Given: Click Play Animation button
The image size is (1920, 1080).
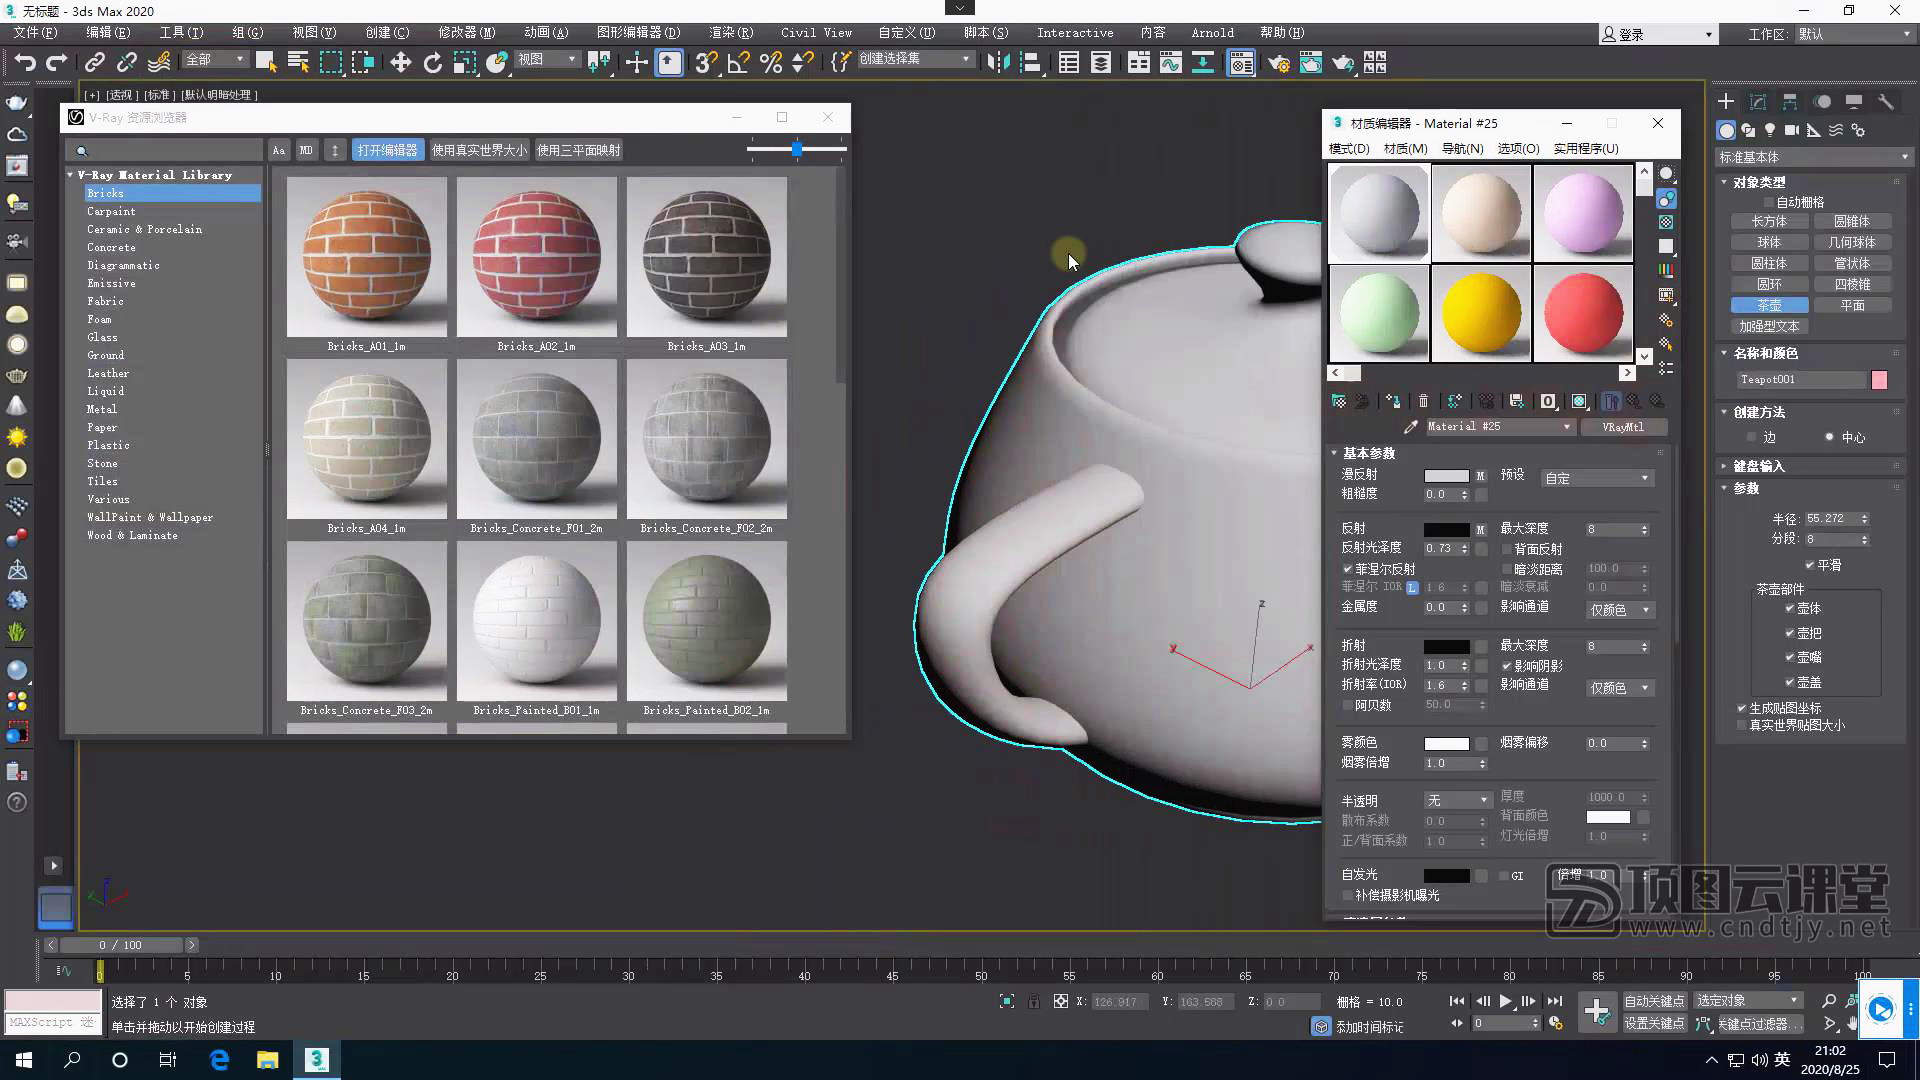Looking at the screenshot, I should pos(1505,1001).
